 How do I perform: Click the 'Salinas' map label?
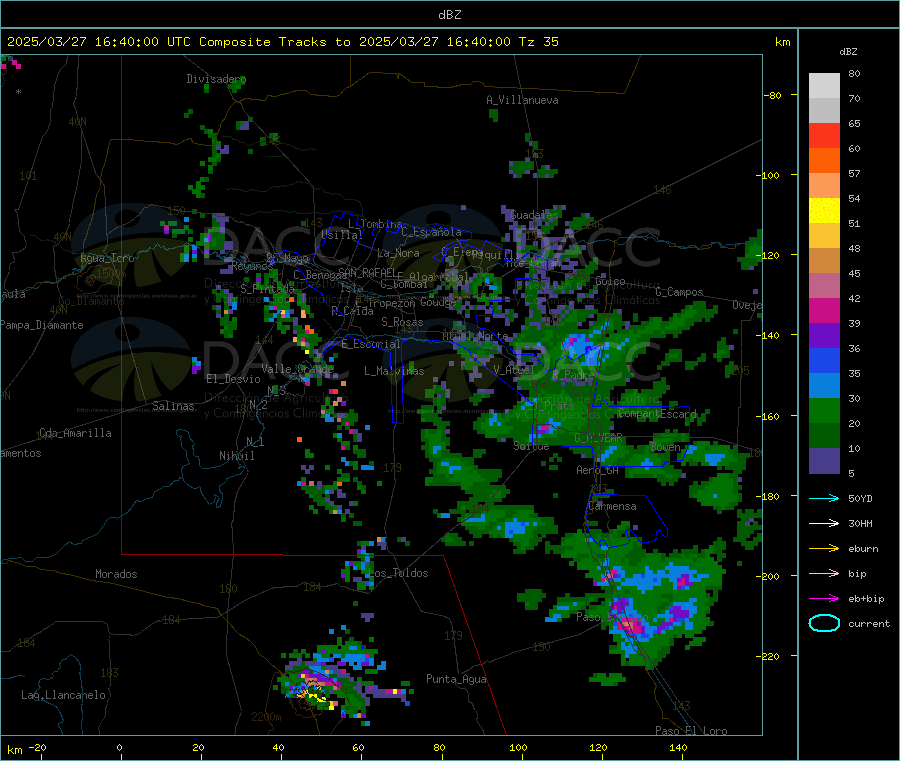173,406
